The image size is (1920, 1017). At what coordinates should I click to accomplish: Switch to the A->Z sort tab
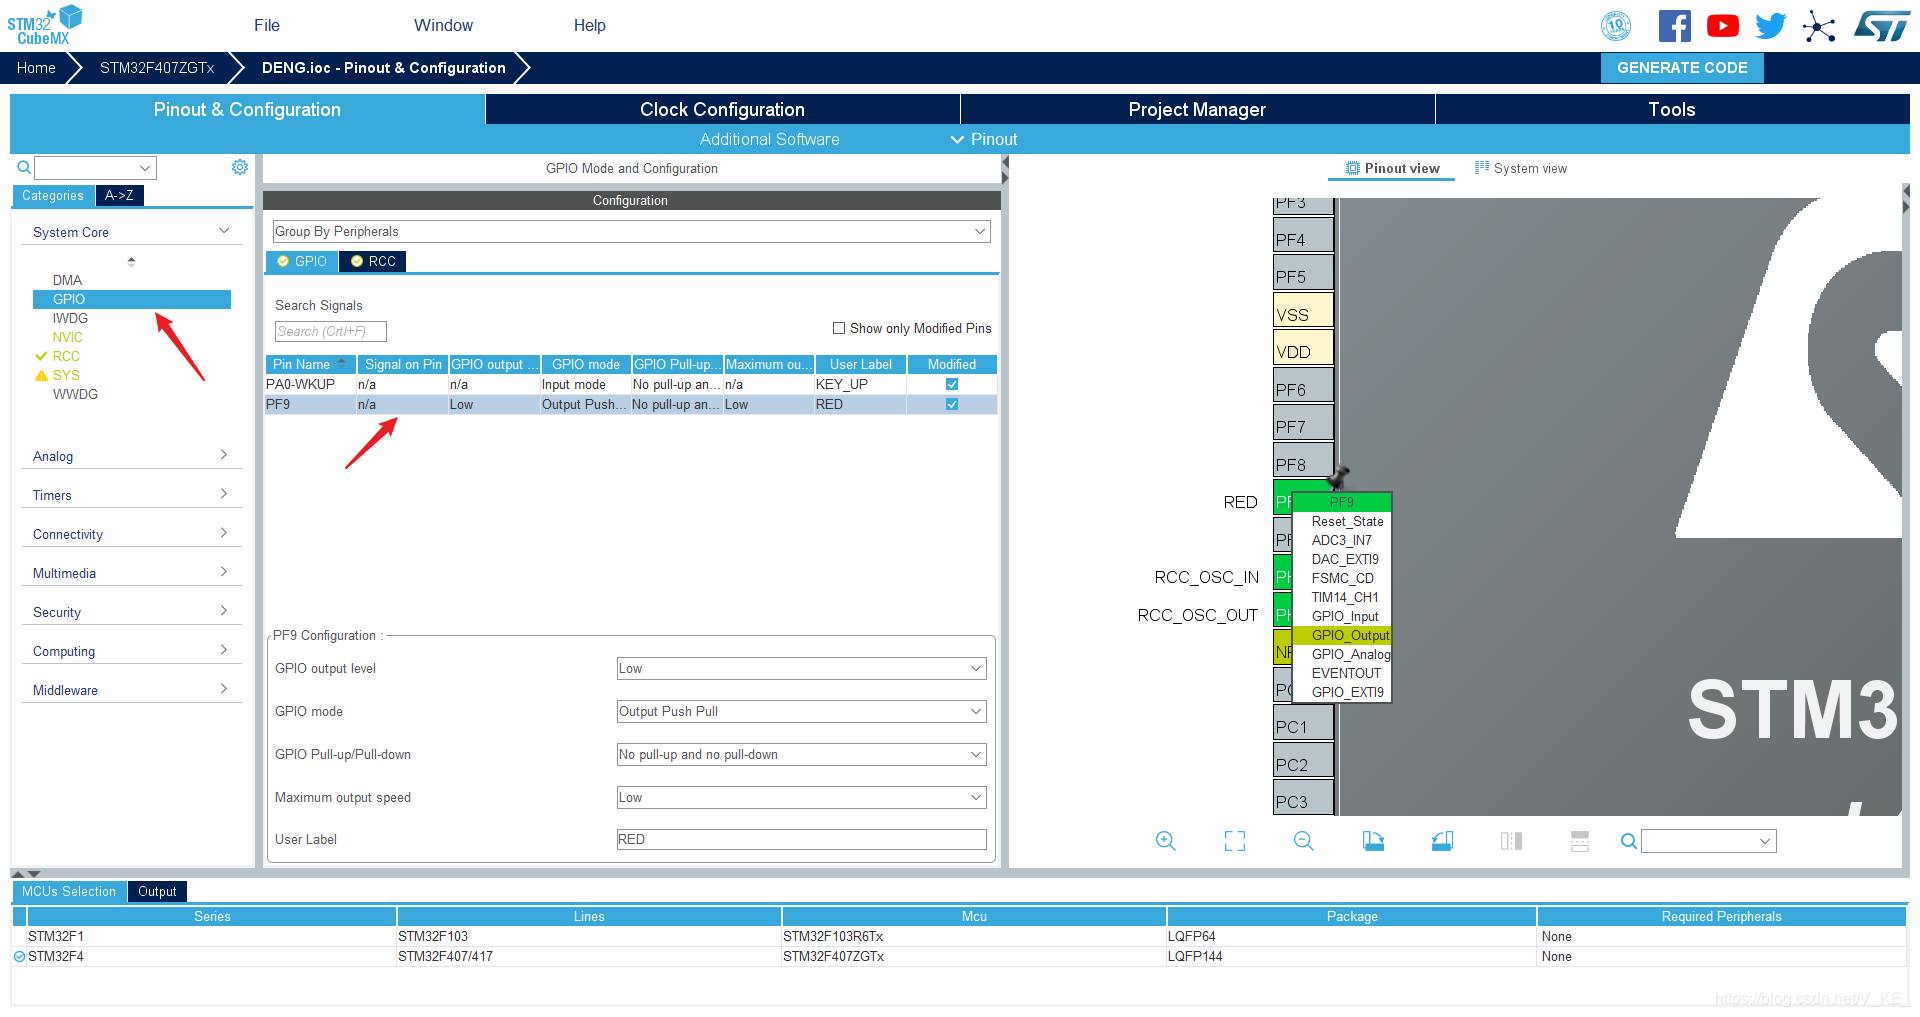coord(120,195)
